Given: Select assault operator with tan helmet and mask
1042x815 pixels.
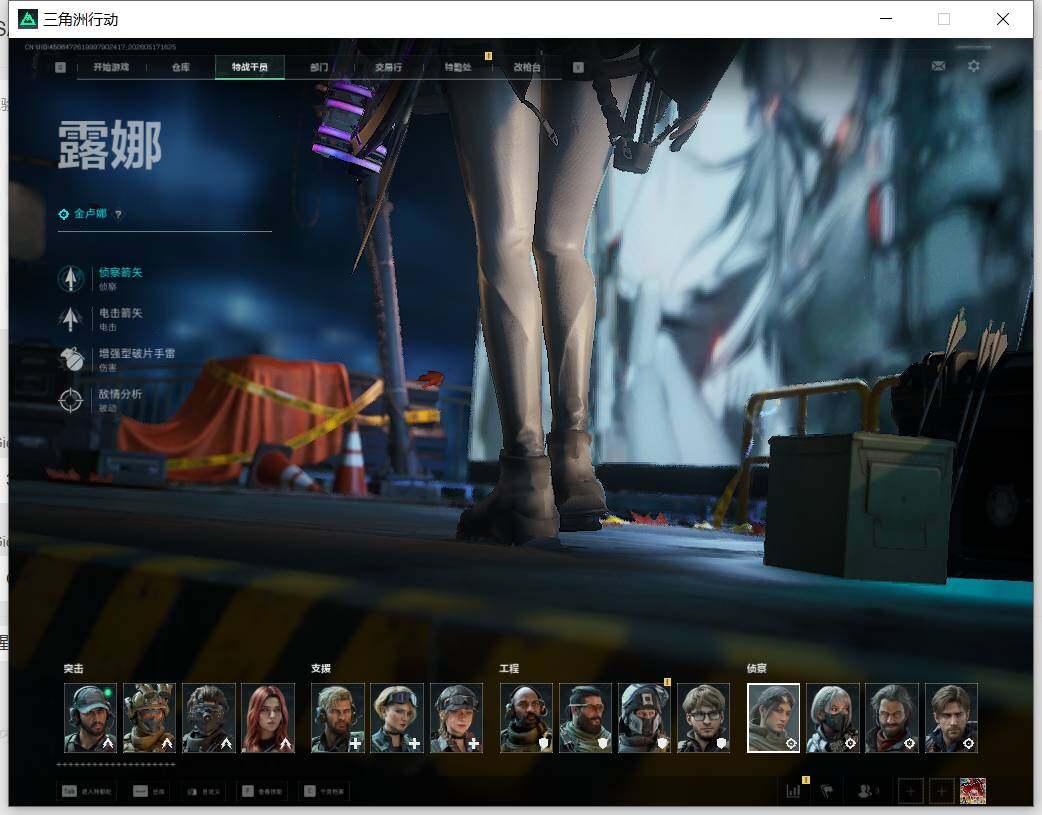Looking at the screenshot, I should coord(150,718).
